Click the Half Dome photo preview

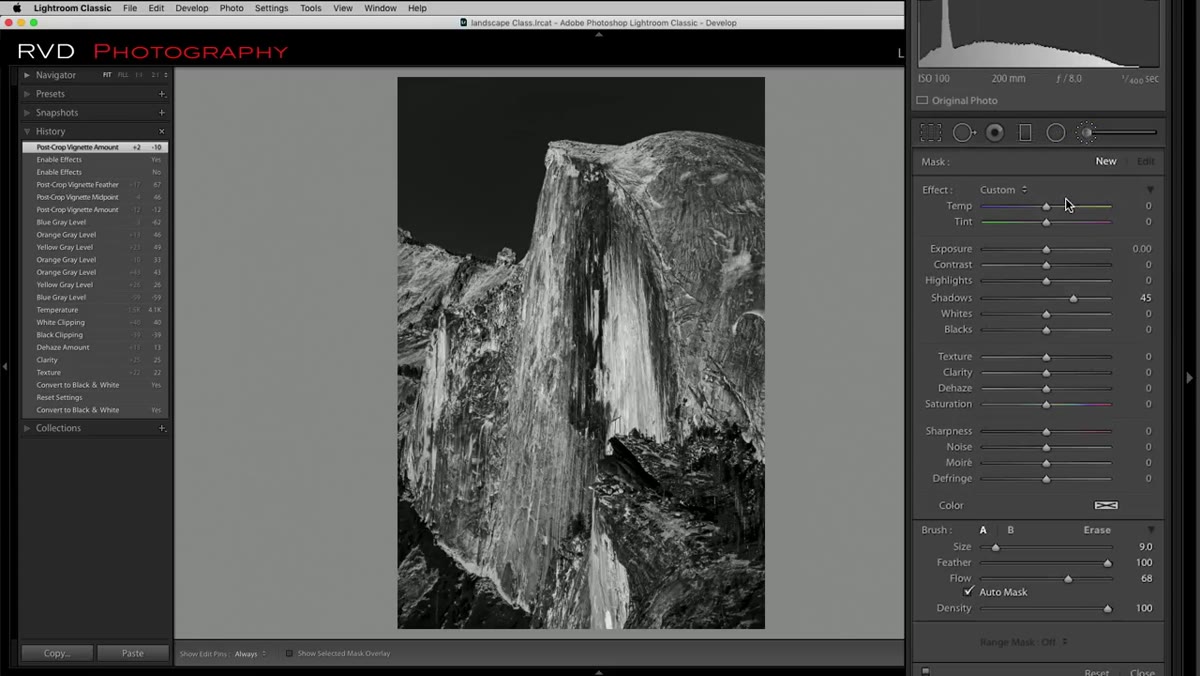581,353
